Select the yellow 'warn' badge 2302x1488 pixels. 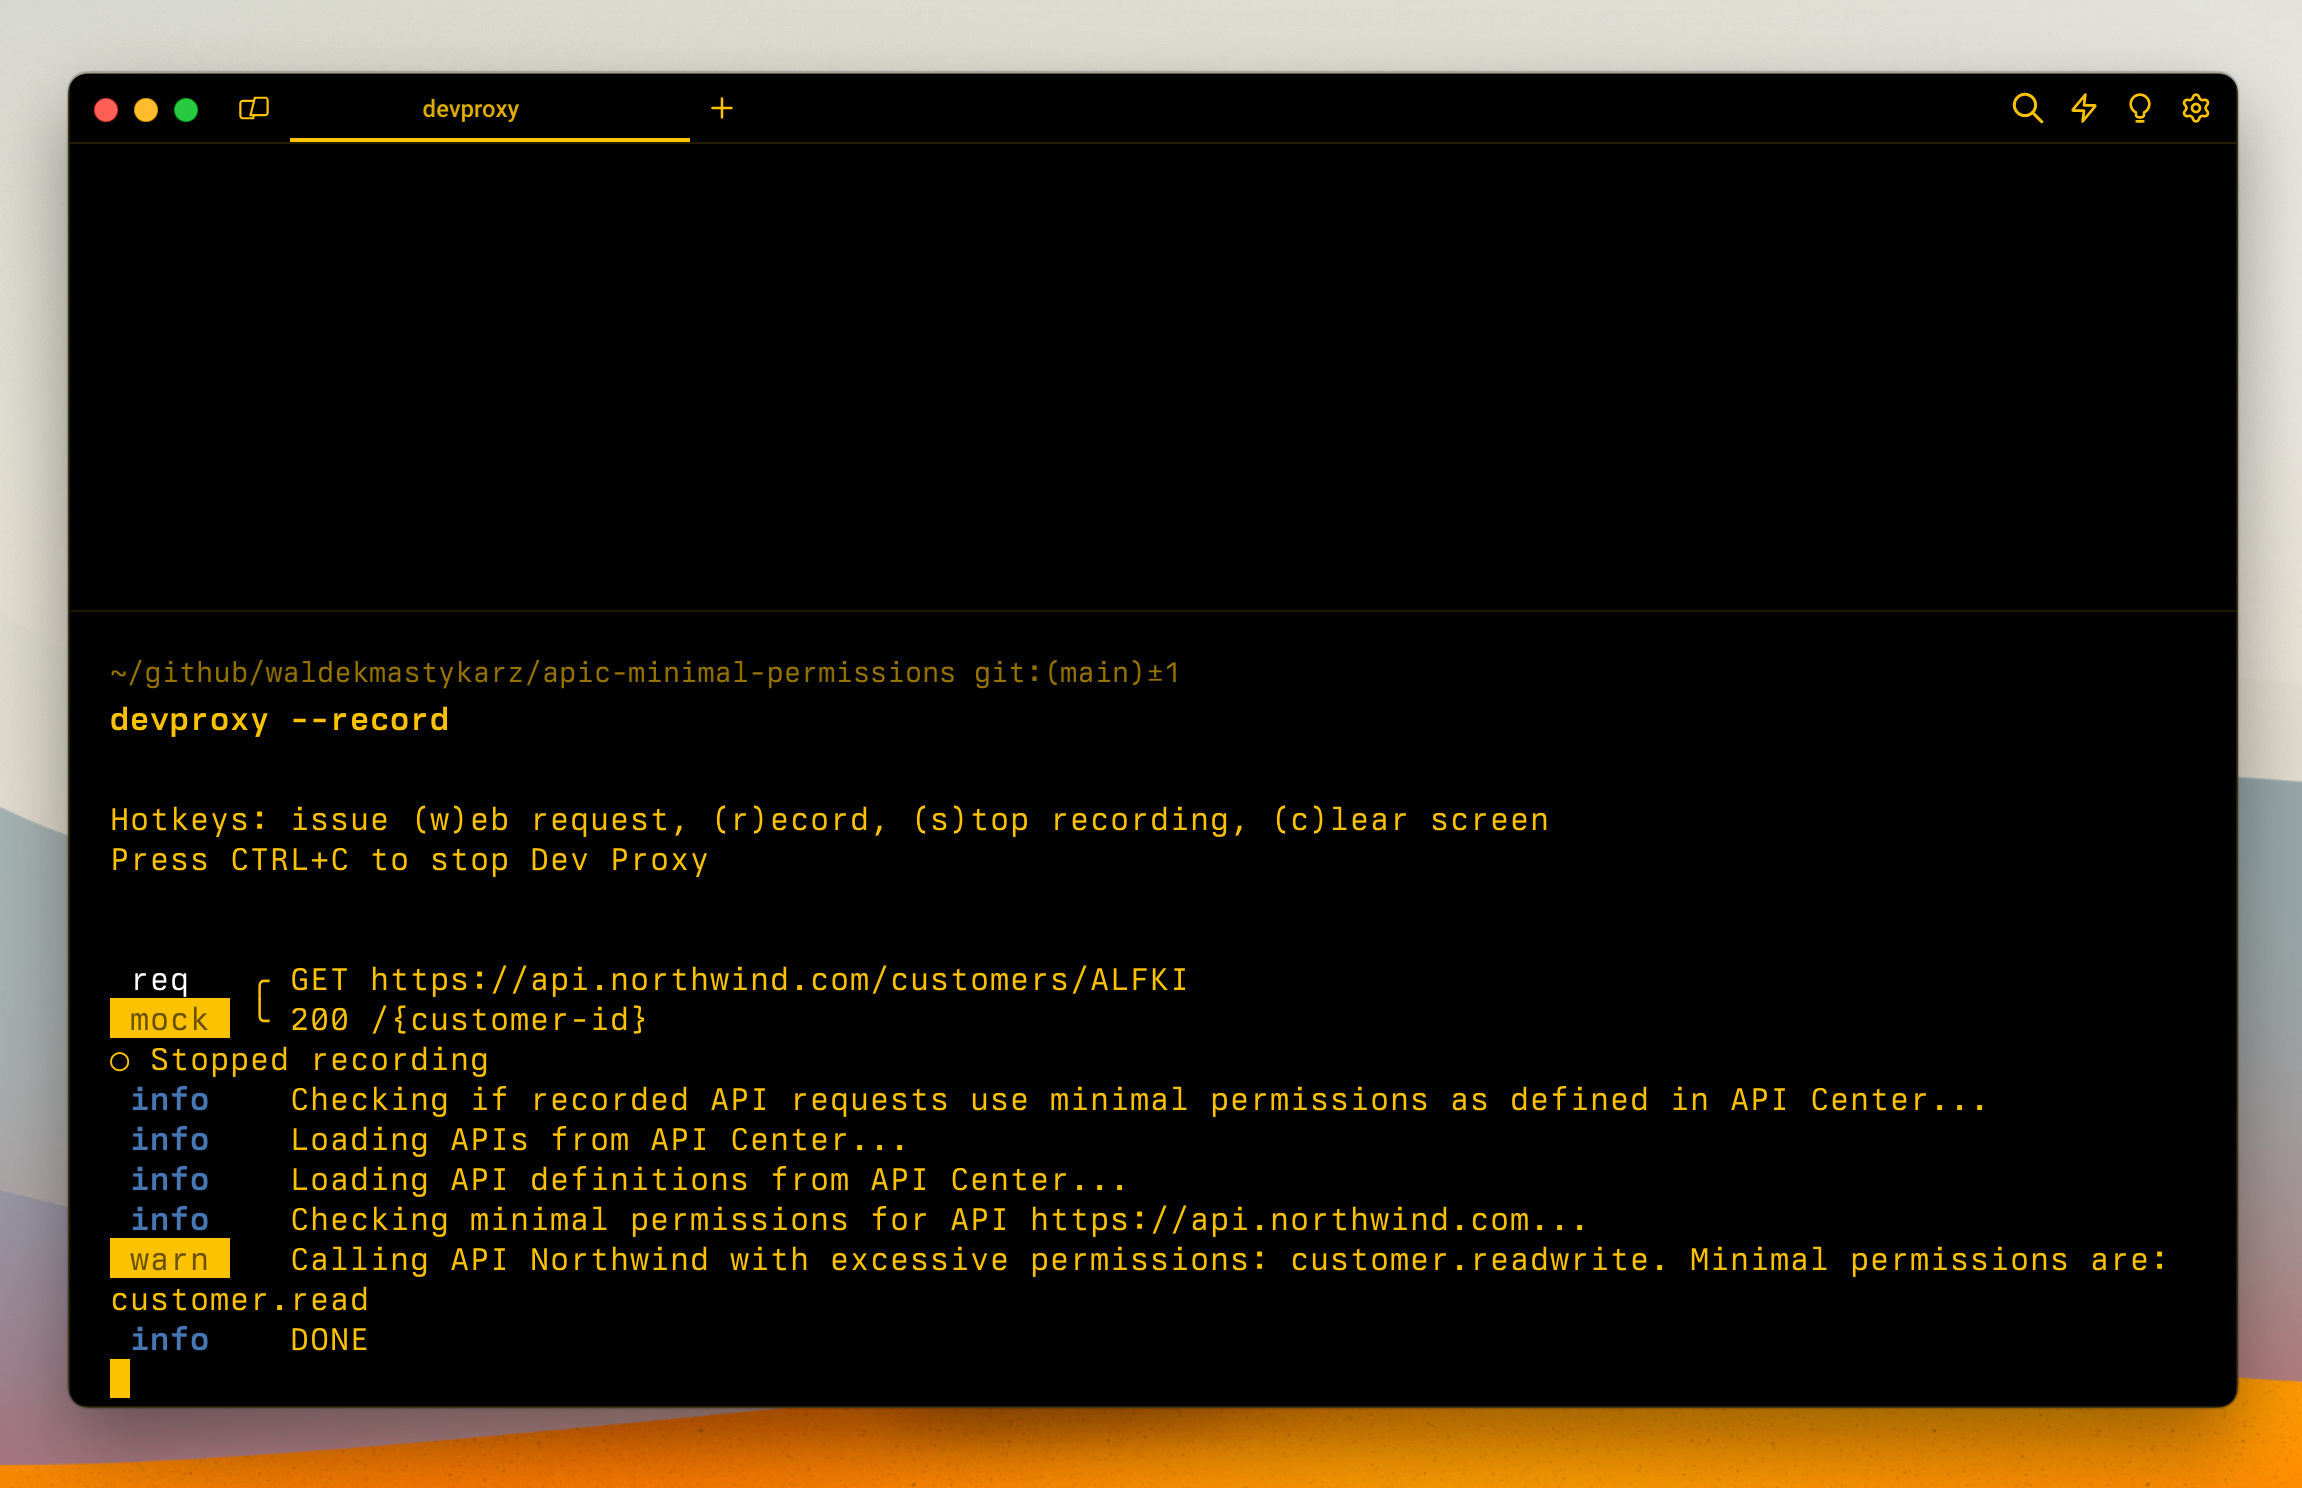click(x=169, y=1259)
